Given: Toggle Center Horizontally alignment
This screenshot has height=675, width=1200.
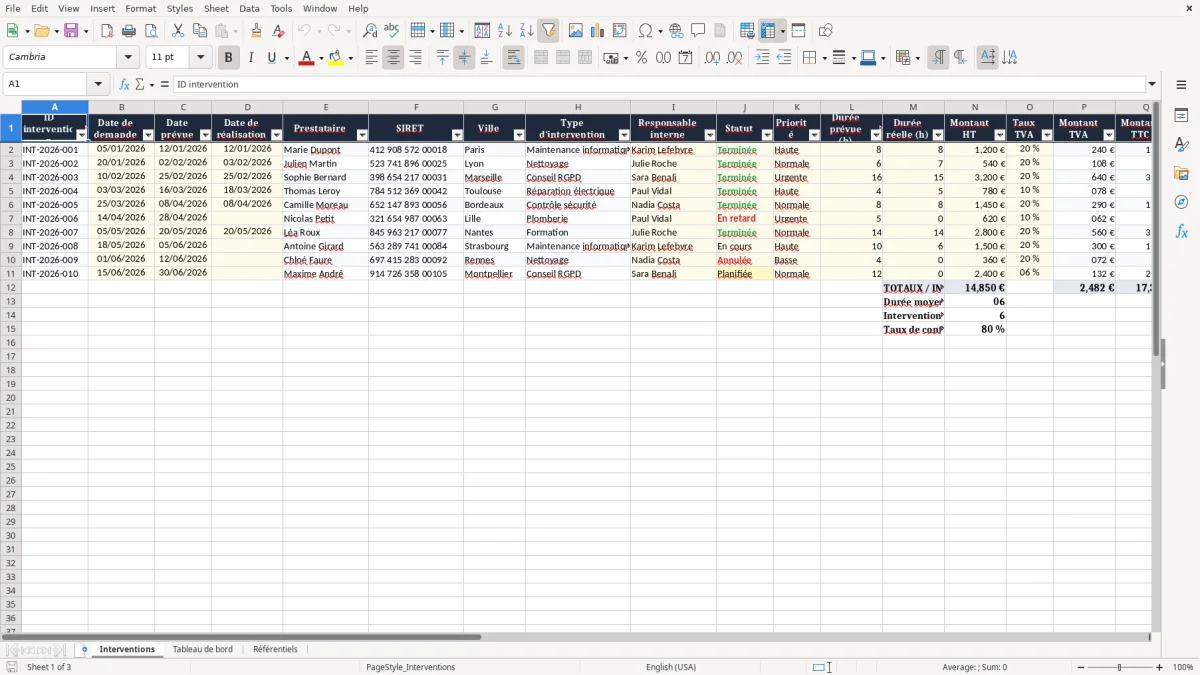Looking at the screenshot, I should pyautogui.click(x=393, y=58).
